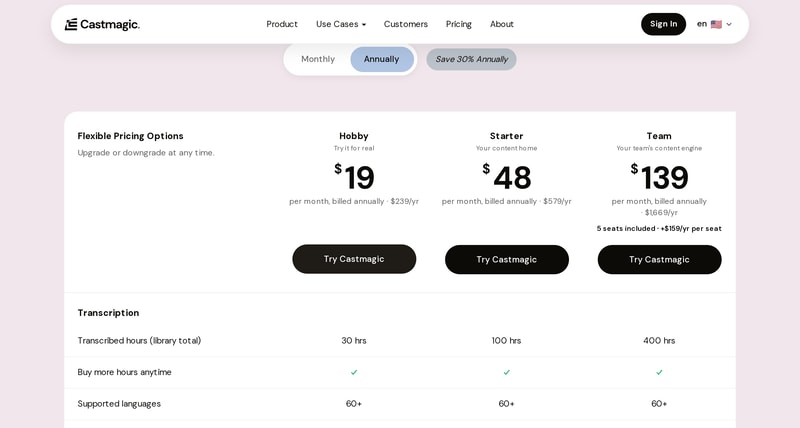This screenshot has width=800, height=428.
Task: Click the Supported languages row label
Action: click(119, 404)
